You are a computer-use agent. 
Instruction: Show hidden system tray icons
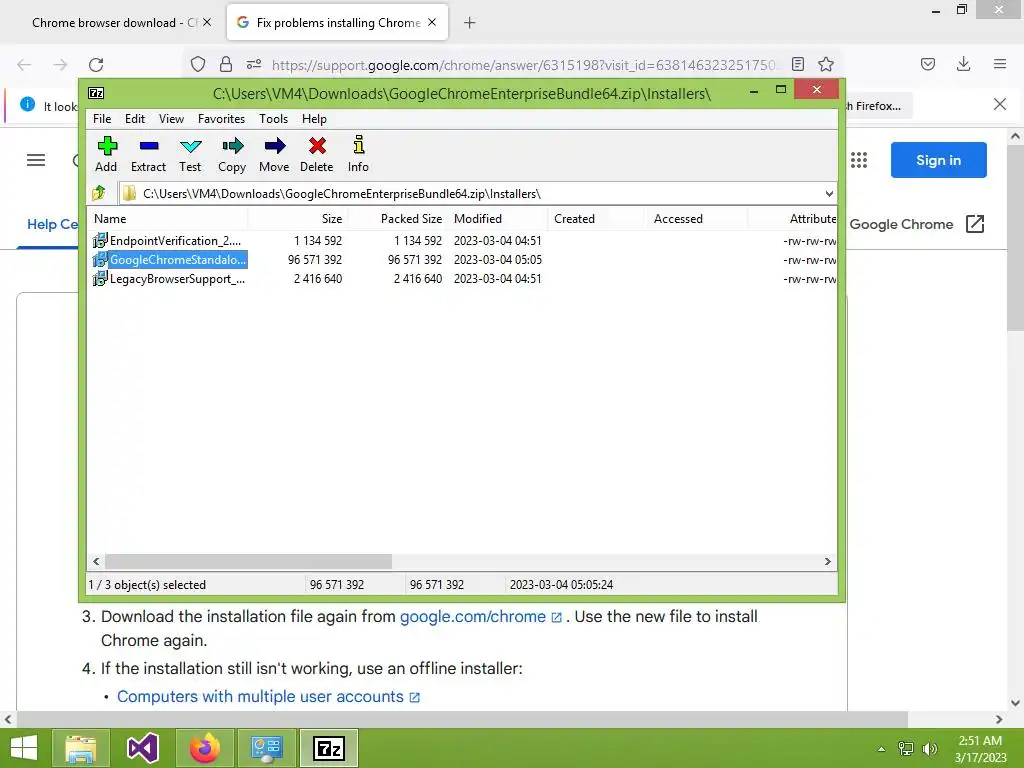pos(882,749)
